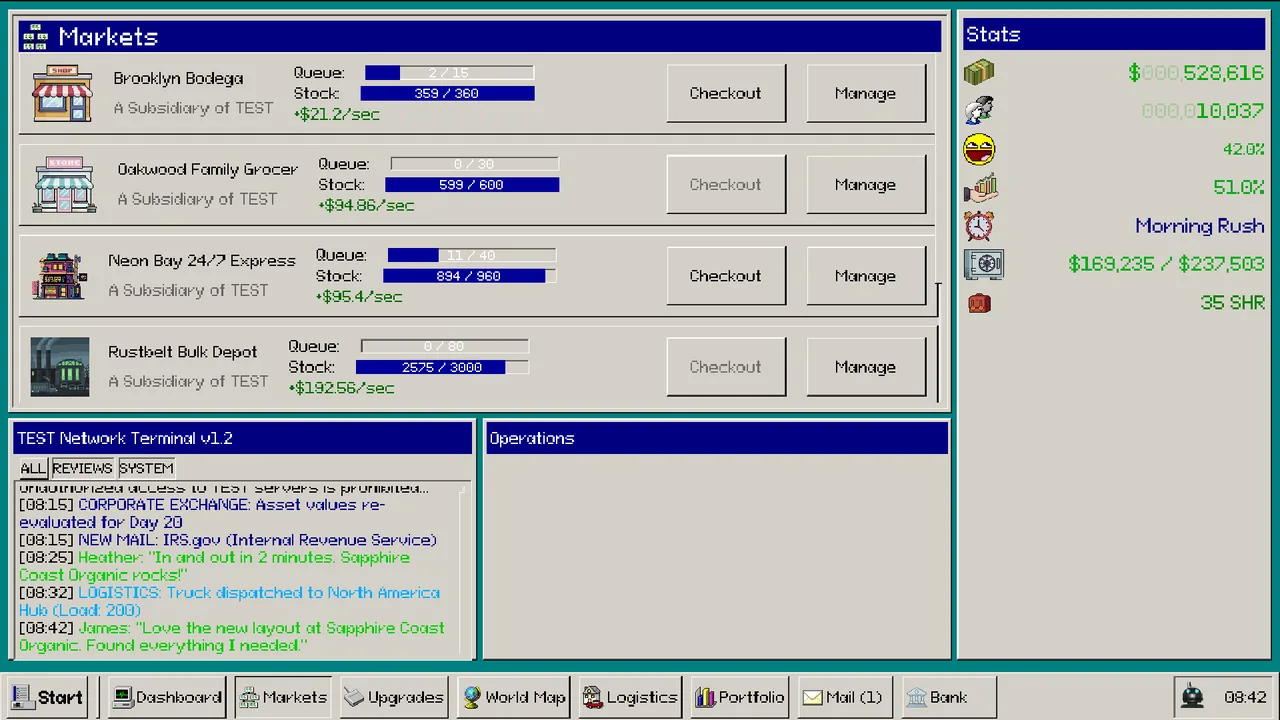This screenshot has height=720, width=1280.
Task: Click the smiley happiness icon in Stats
Action: pyautogui.click(x=979, y=149)
